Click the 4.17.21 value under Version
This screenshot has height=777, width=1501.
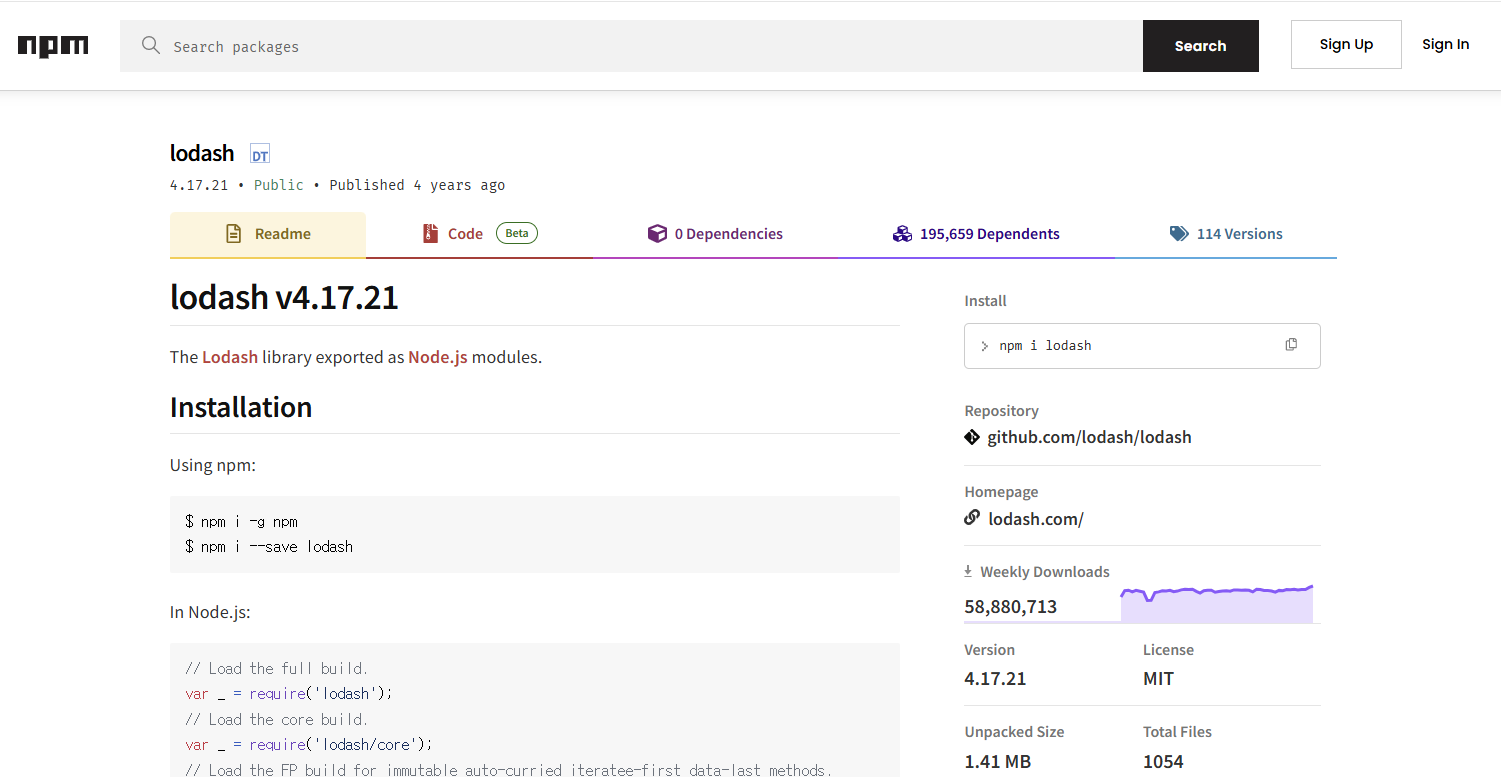[995, 679]
